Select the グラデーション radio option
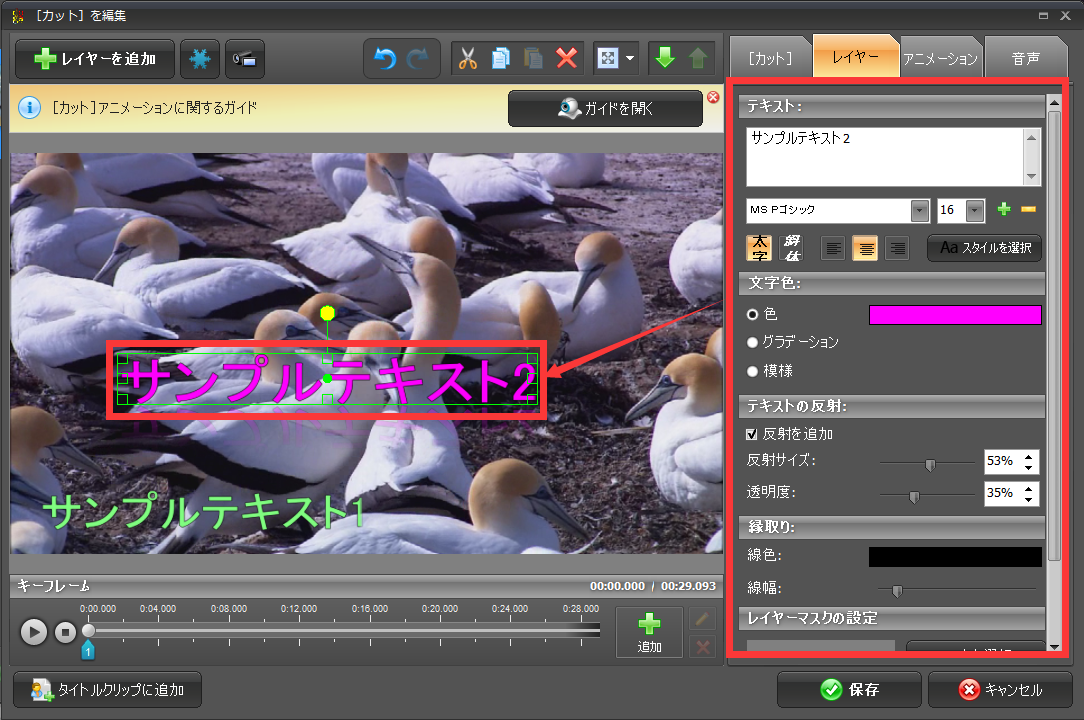The width and height of the screenshot is (1084, 720). pos(752,343)
